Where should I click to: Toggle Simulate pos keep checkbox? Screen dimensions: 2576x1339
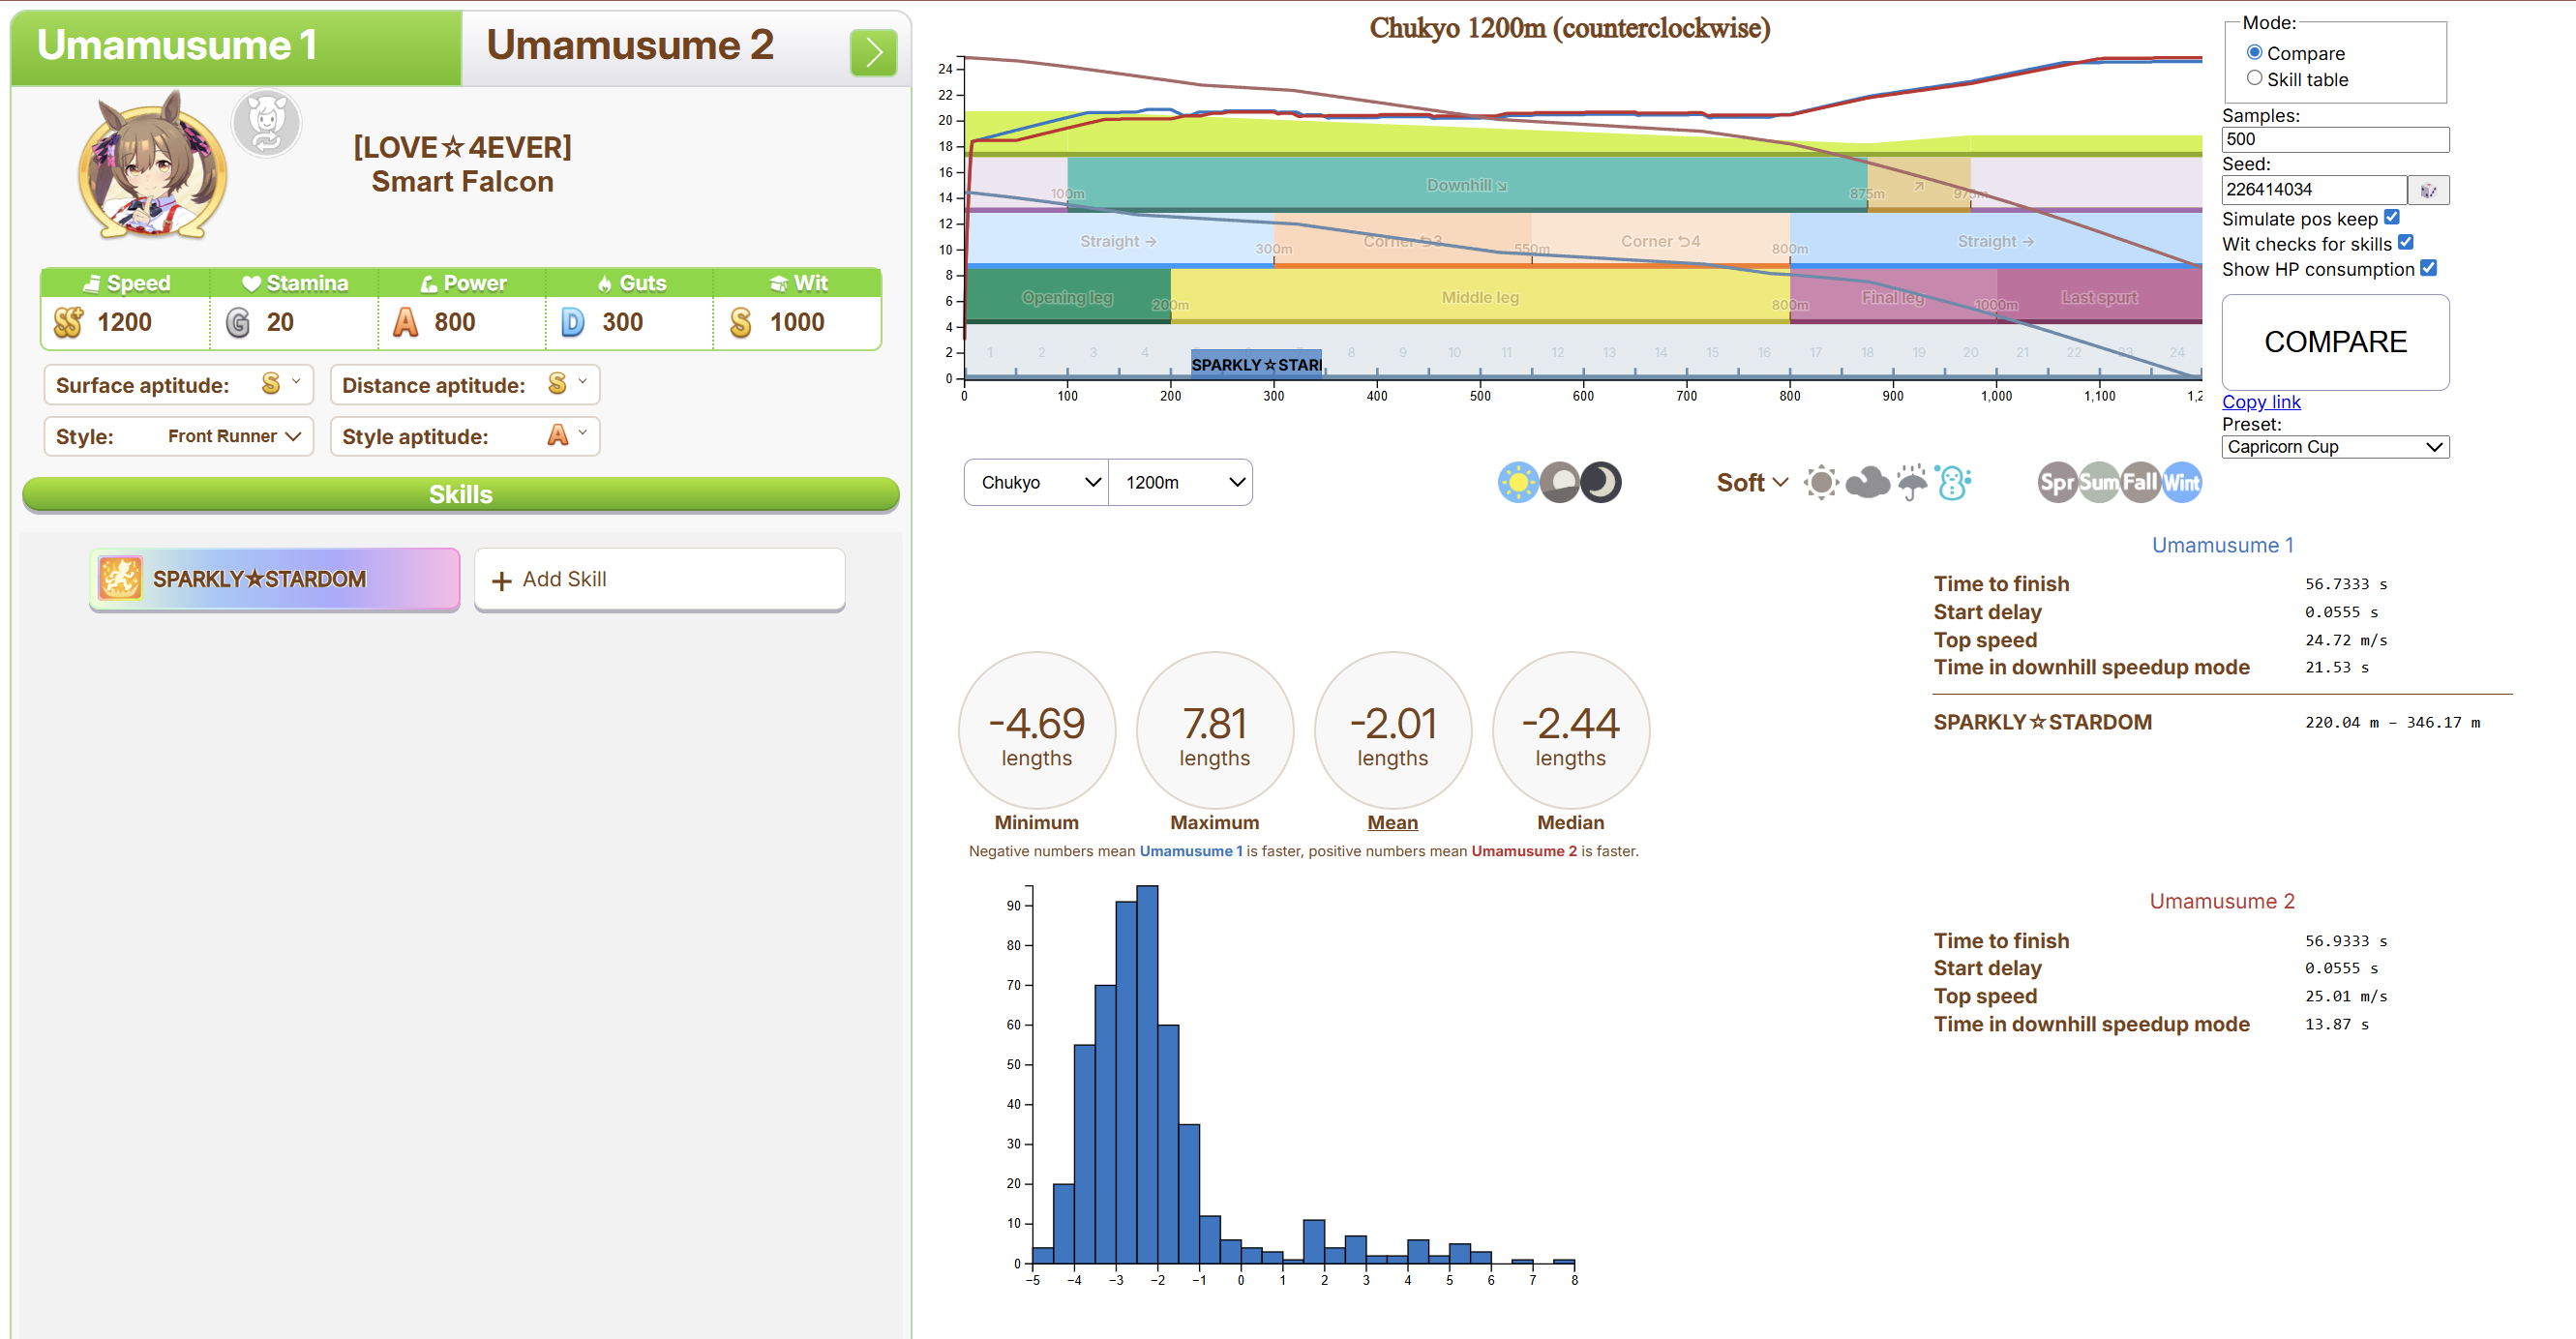[x=2391, y=217]
